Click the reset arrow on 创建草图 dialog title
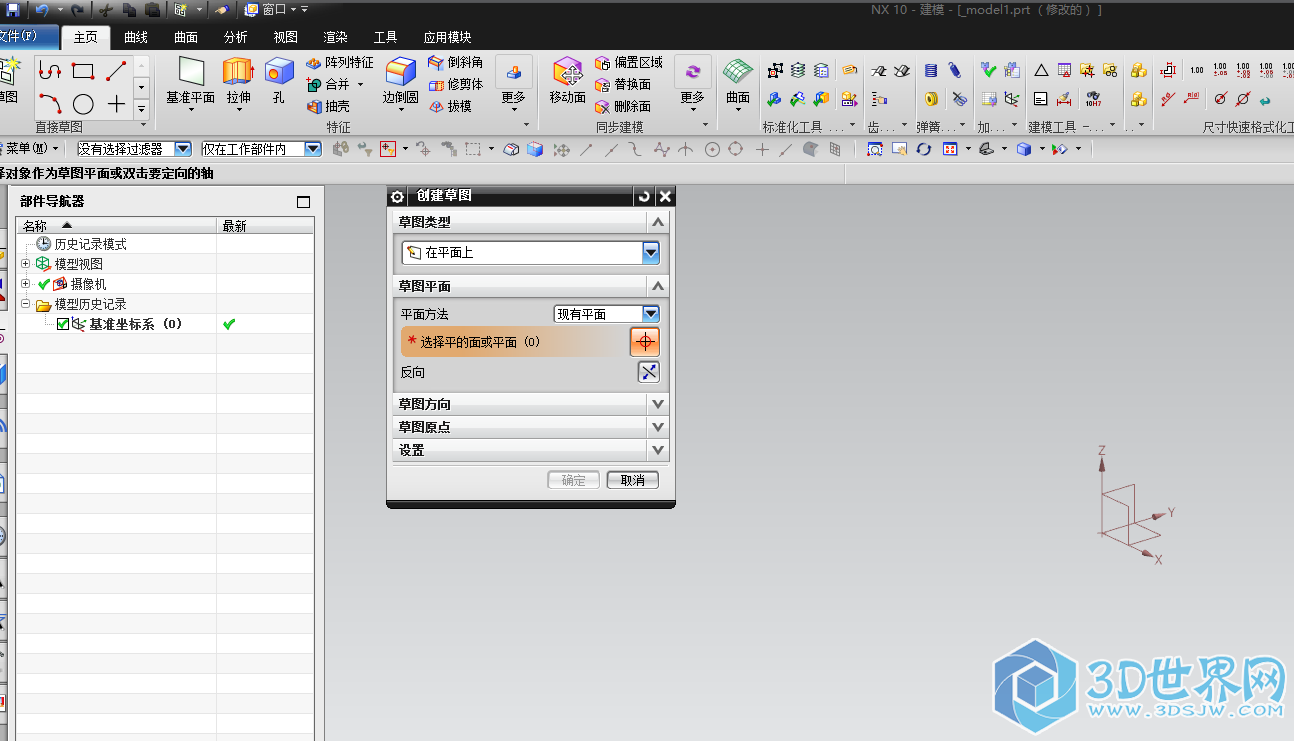Image resolution: width=1294 pixels, height=741 pixels. coord(644,196)
